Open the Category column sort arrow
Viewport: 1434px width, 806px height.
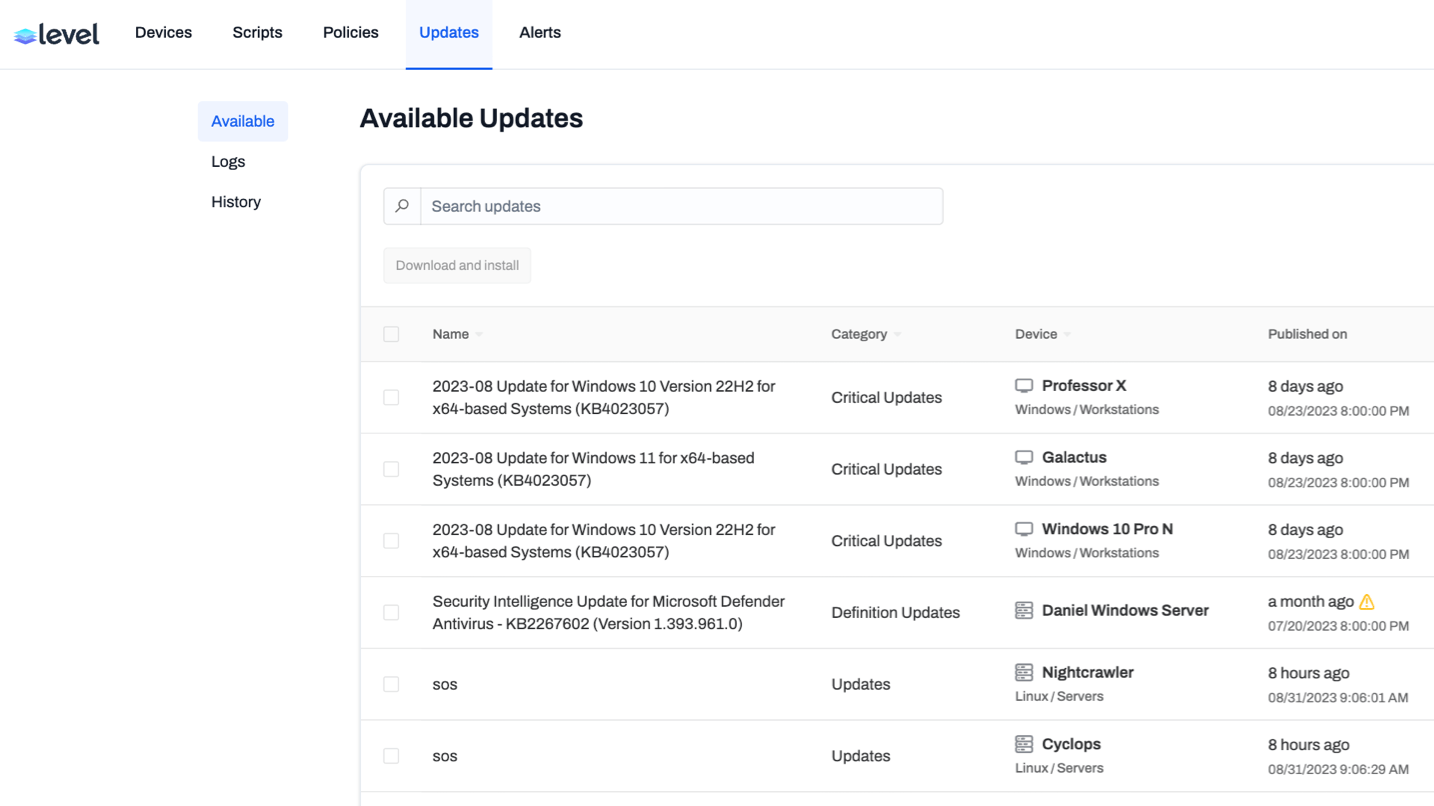pyautogui.click(x=897, y=335)
